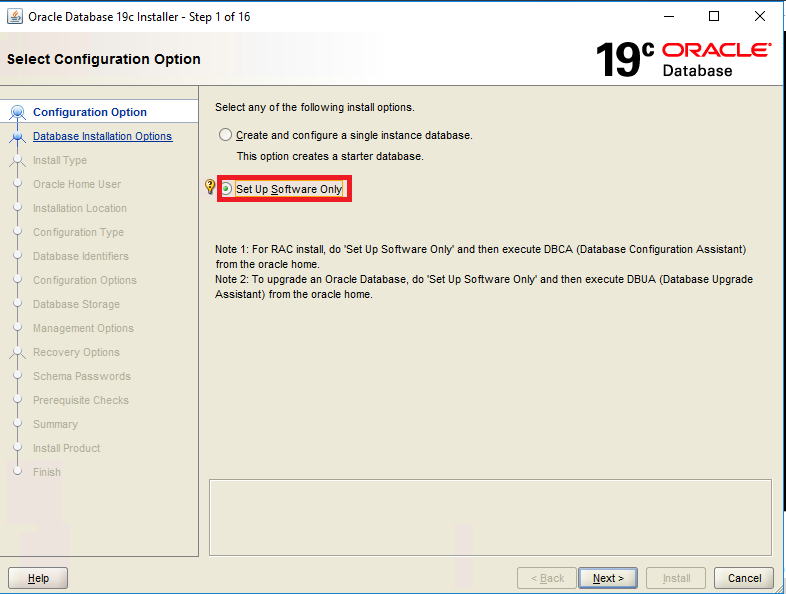Click the Java installer icon in title bar

coord(15,17)
